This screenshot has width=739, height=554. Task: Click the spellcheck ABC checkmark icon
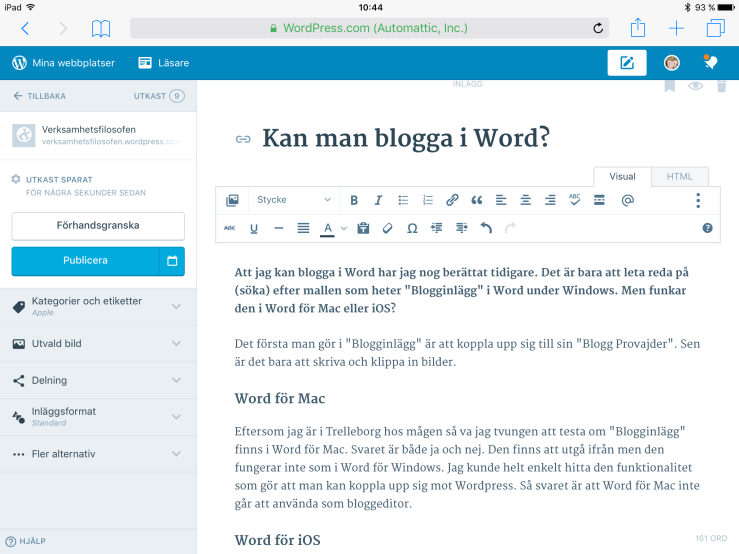tap(575, 199)
